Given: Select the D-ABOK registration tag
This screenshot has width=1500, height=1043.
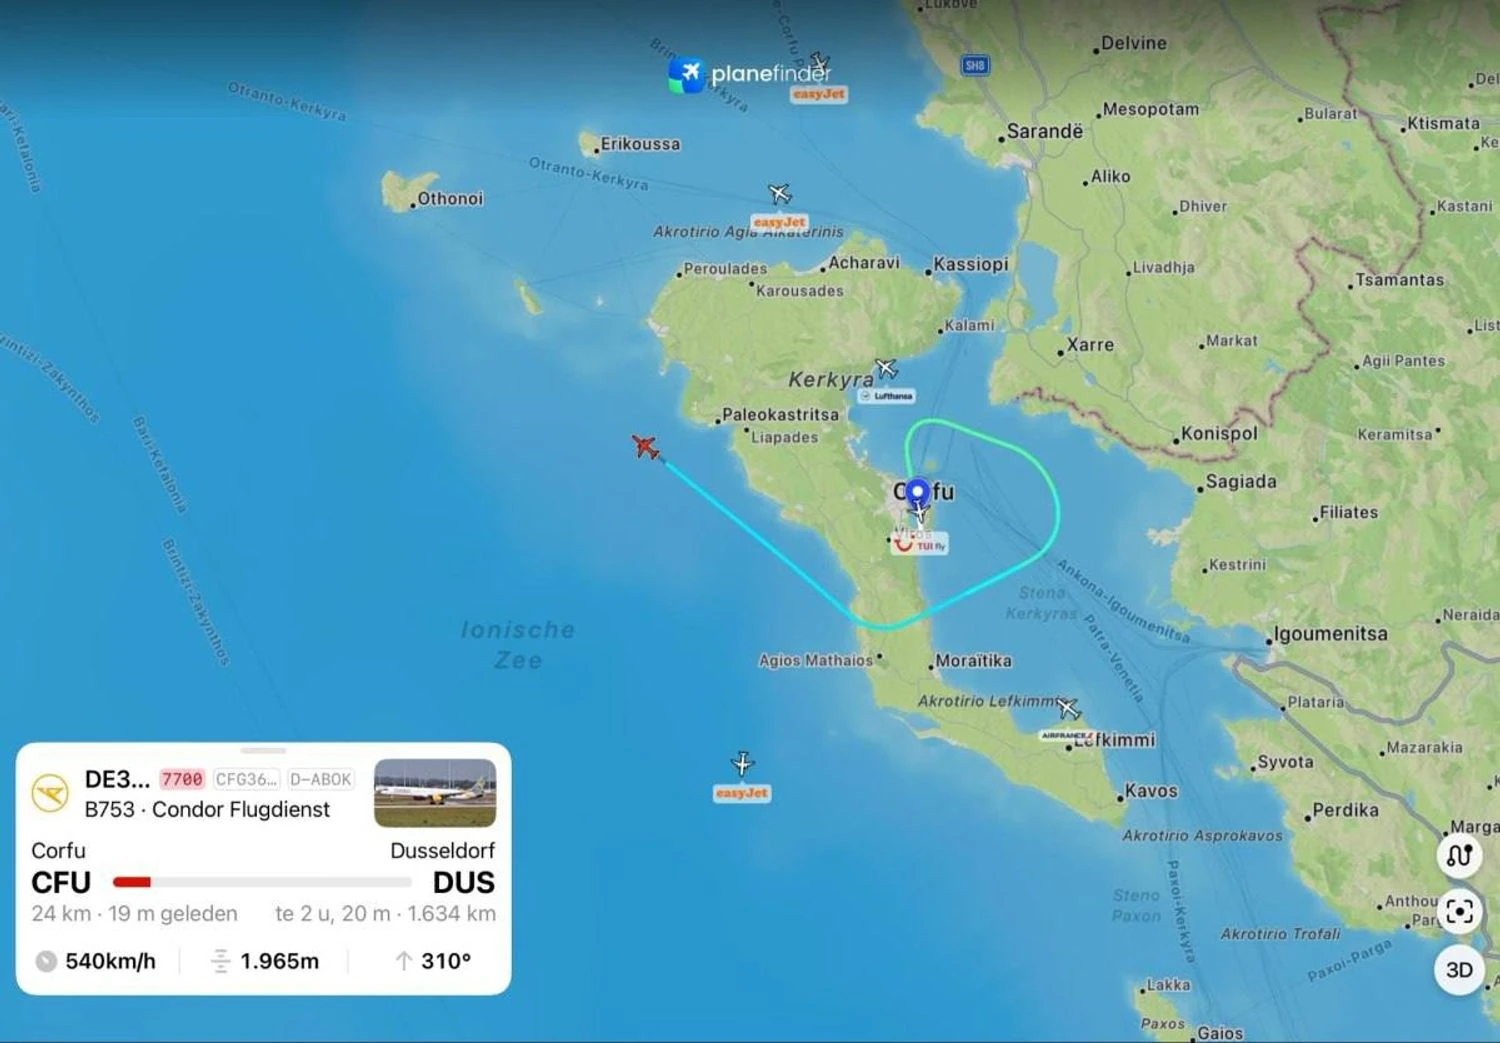Looking at the screenshot, I should pyautogui.click(x=321, y=779).
